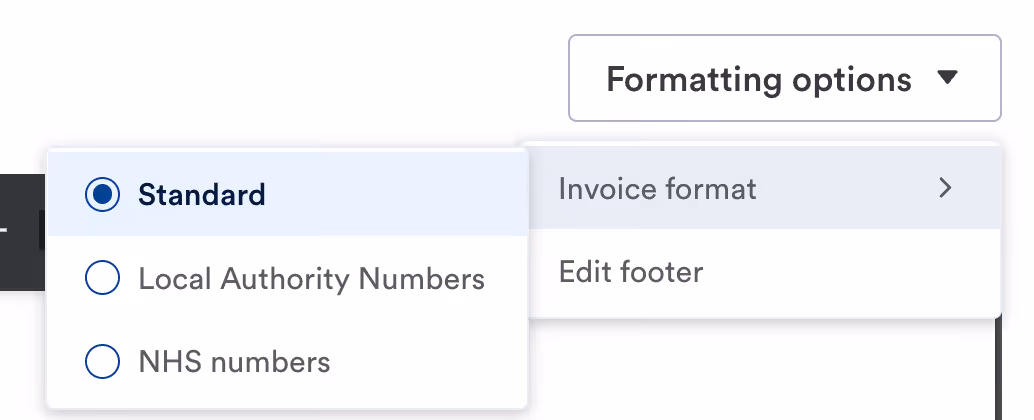Choose Local Authority Numbers radio option
This screenshot has width=1034, height=420.
click(103, 278)
